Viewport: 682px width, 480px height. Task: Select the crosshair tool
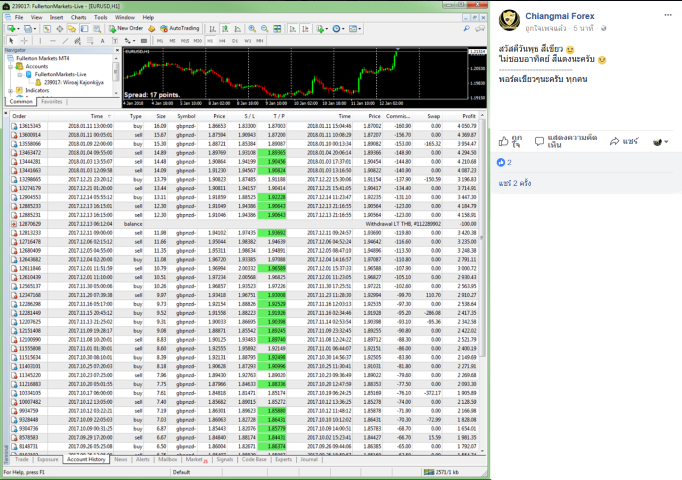click(x=24, y=41)
